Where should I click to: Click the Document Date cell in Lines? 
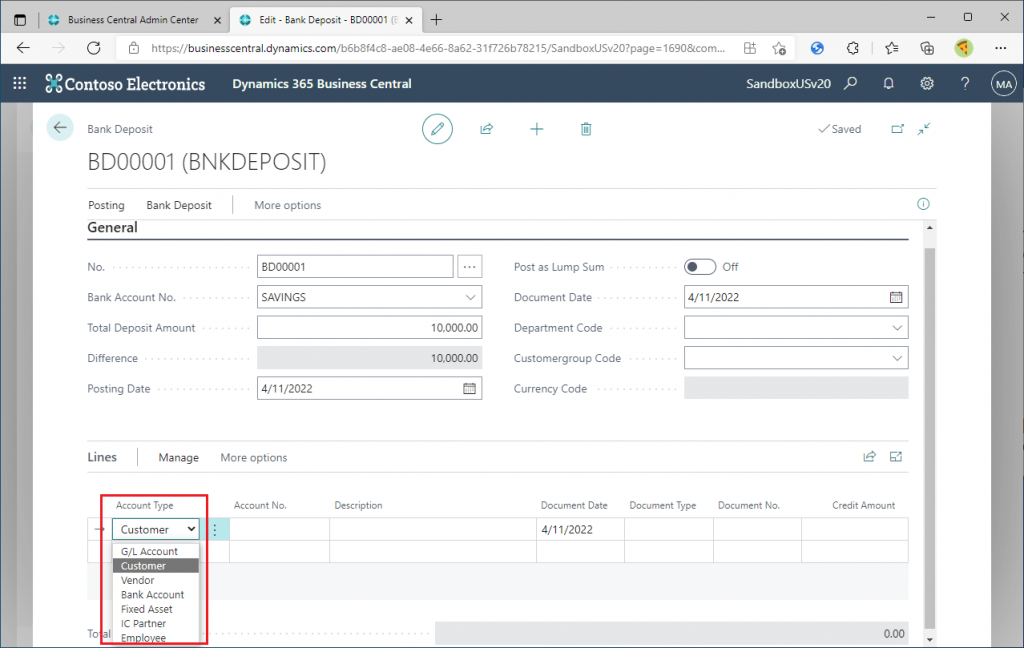(x=580, y=529)
